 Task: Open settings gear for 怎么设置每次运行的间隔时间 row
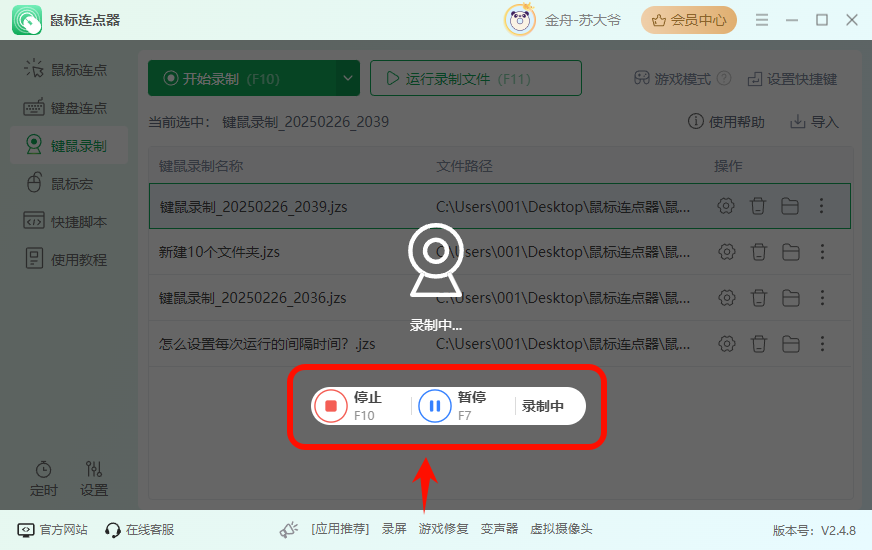[x=726, y=344]
